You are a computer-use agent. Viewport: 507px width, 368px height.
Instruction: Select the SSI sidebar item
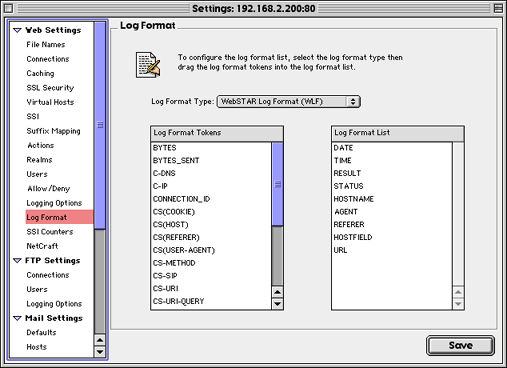33,116
